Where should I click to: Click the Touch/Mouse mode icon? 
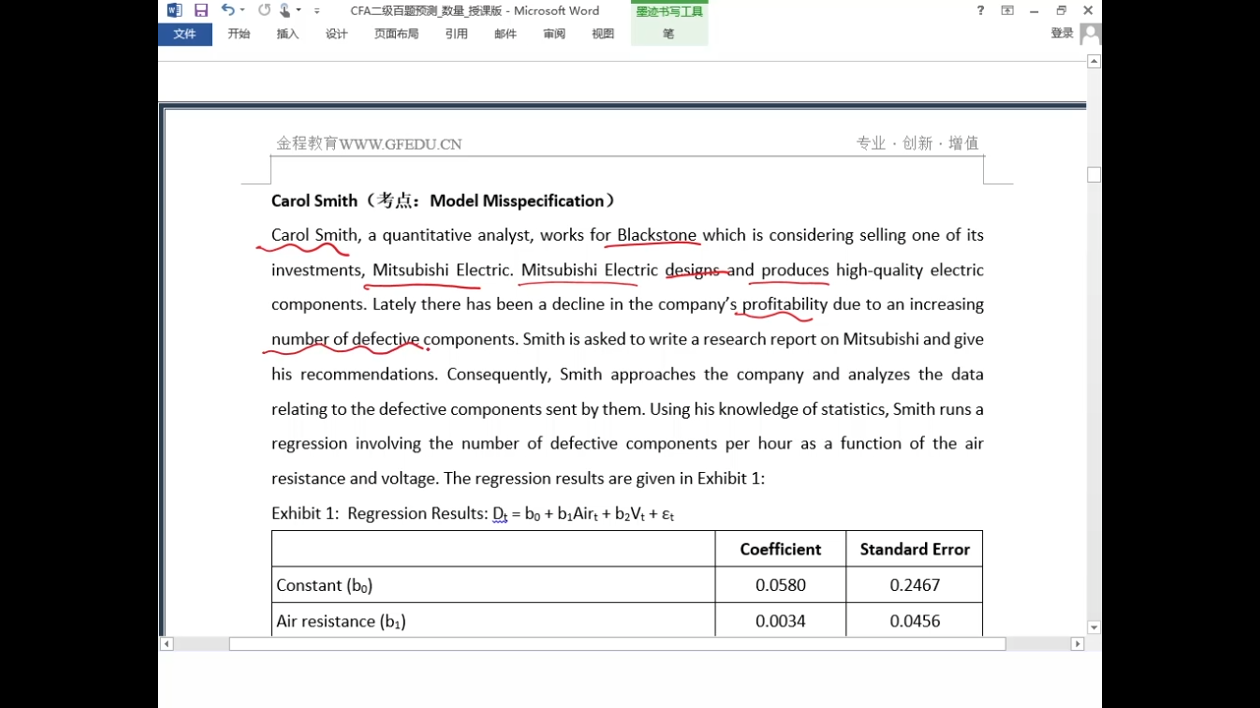pos(285,11)
